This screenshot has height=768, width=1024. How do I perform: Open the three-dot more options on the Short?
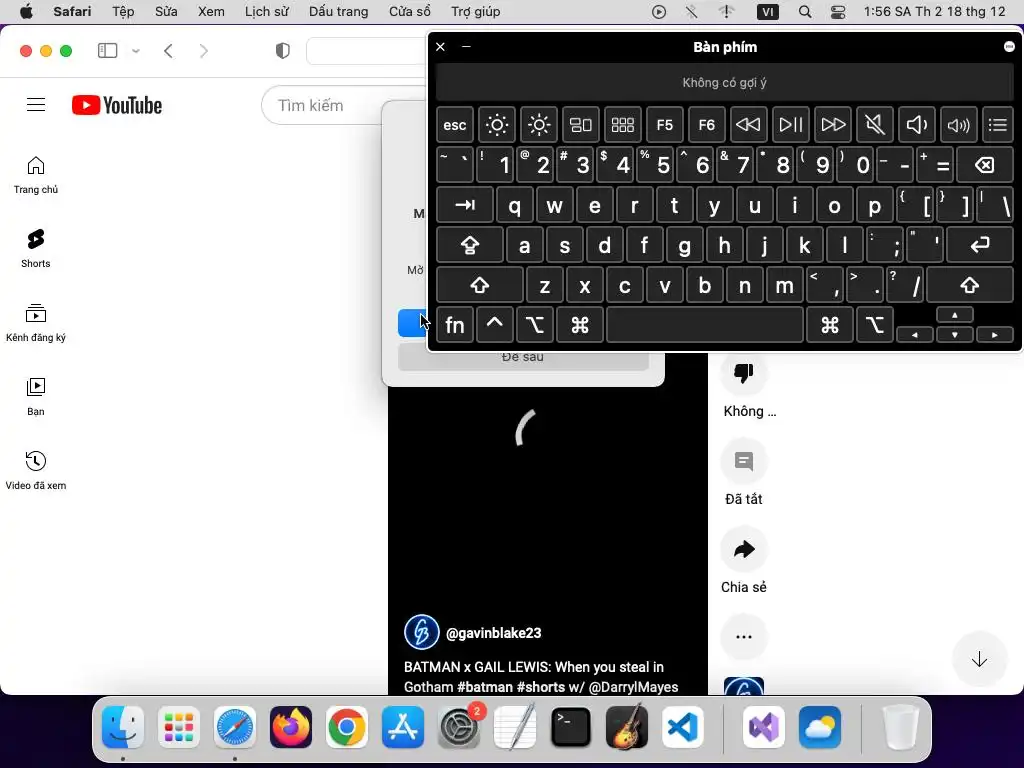click(x=744, y=637)
